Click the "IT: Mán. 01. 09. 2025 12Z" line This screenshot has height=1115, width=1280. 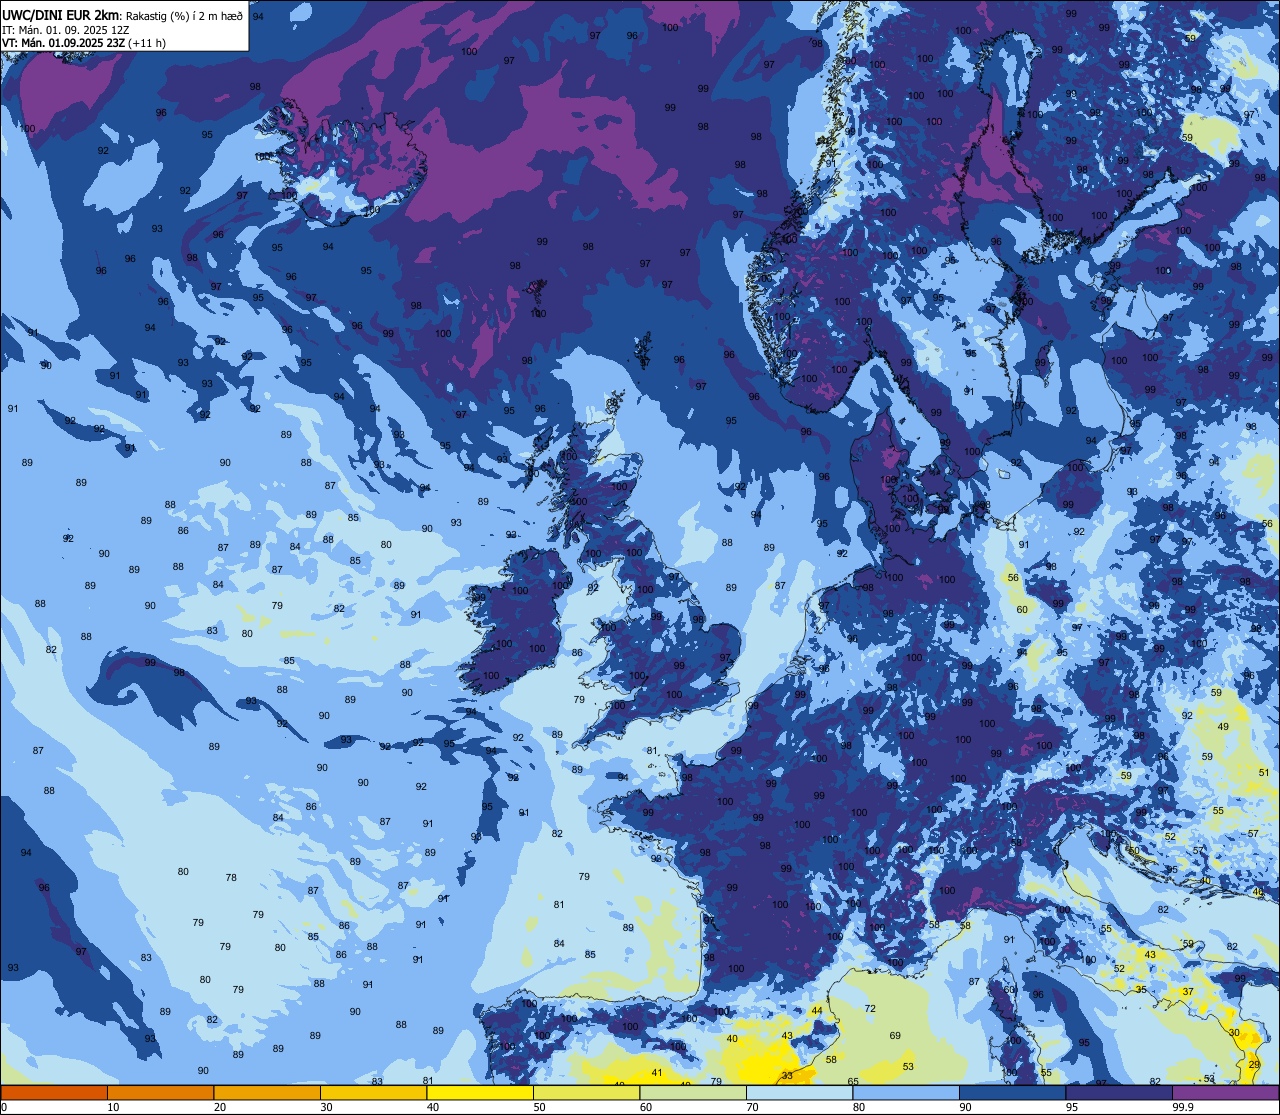[x=66, y=29]
